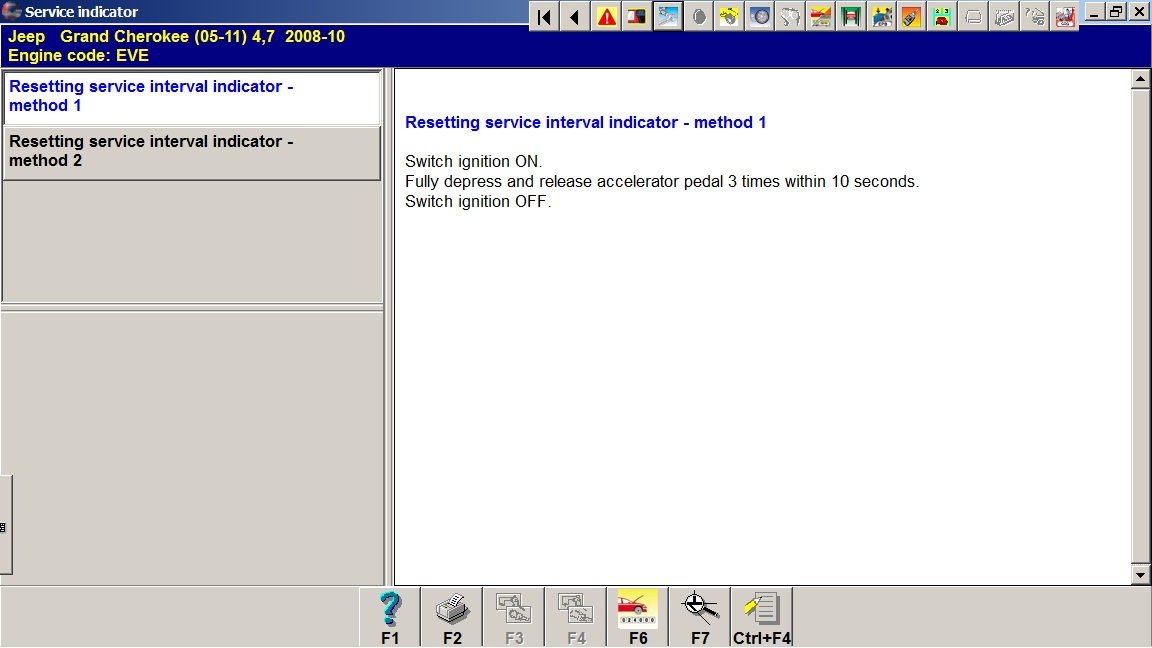Click the scroll down arrow in content pane

click(1140, 575)
